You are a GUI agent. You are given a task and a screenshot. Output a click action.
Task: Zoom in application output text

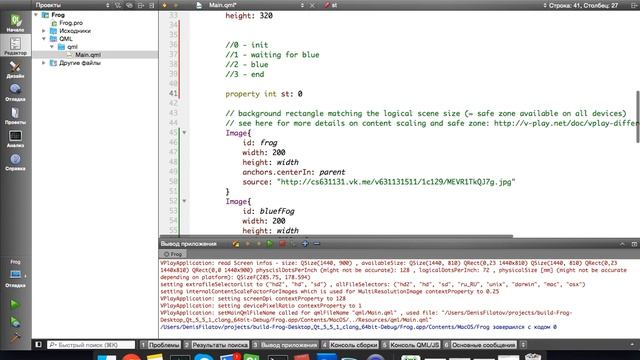pos(305,244)
